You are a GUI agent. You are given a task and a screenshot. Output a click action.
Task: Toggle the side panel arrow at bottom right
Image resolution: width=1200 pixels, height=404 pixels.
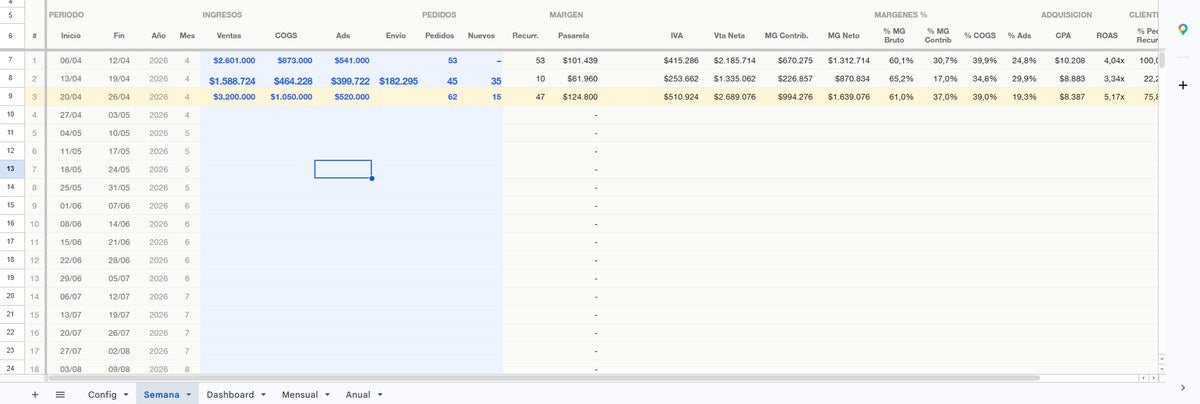(1183, 387)
